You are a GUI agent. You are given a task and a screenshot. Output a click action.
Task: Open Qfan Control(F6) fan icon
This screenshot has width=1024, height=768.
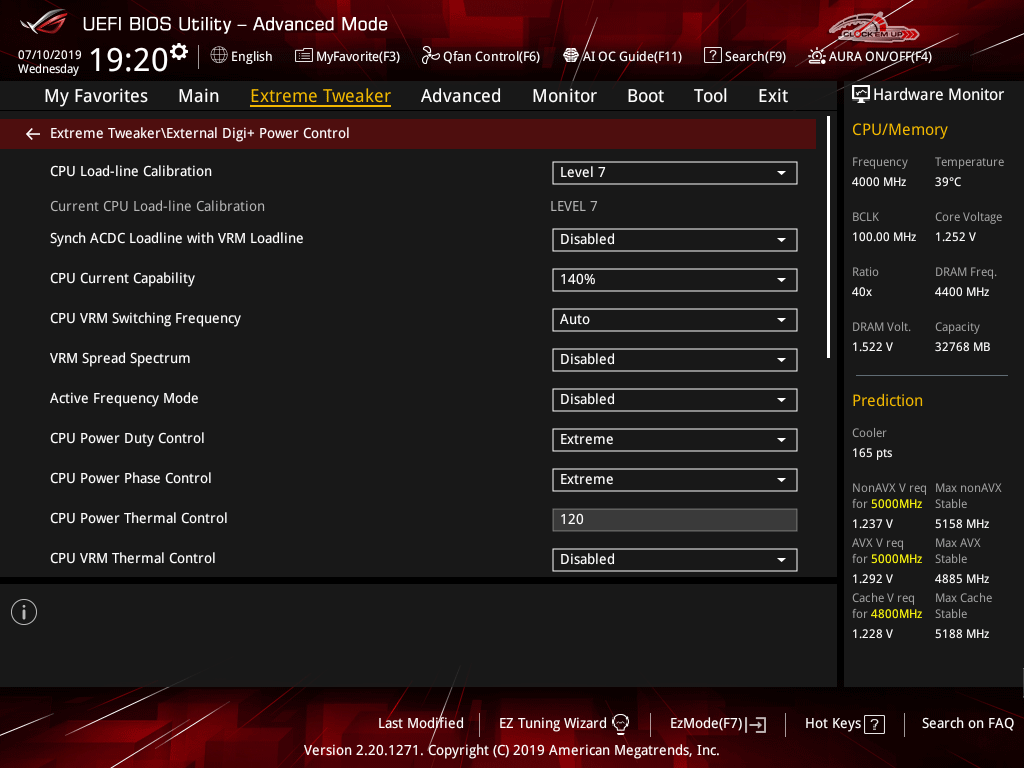(x=431, y=56)
